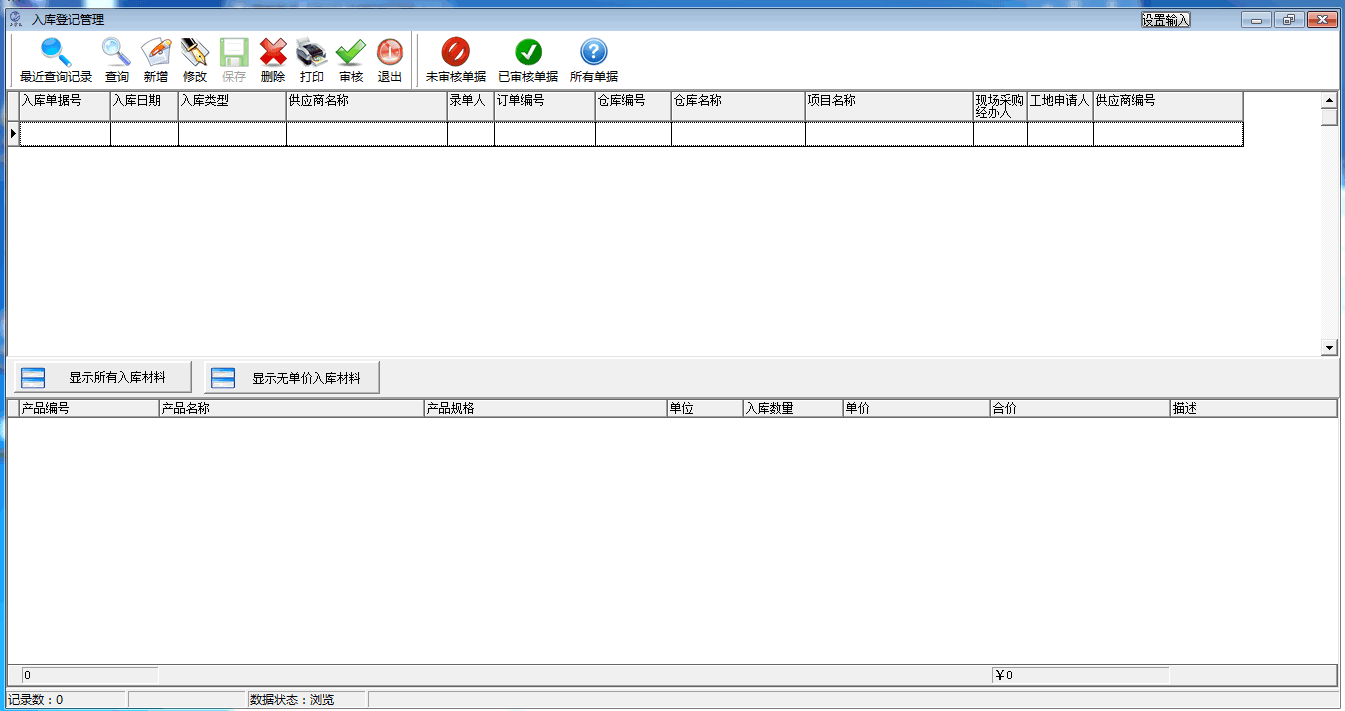Click the empty 入库单据号 cell in first row
1345x711 pixels.
[65, 134]
